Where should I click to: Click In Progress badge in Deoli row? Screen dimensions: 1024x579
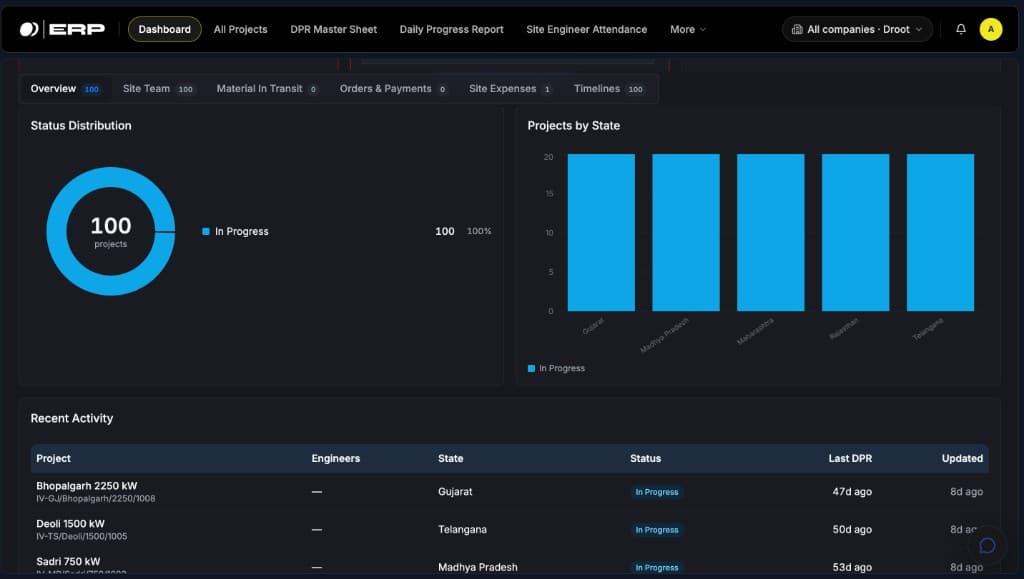coord(657,530)
